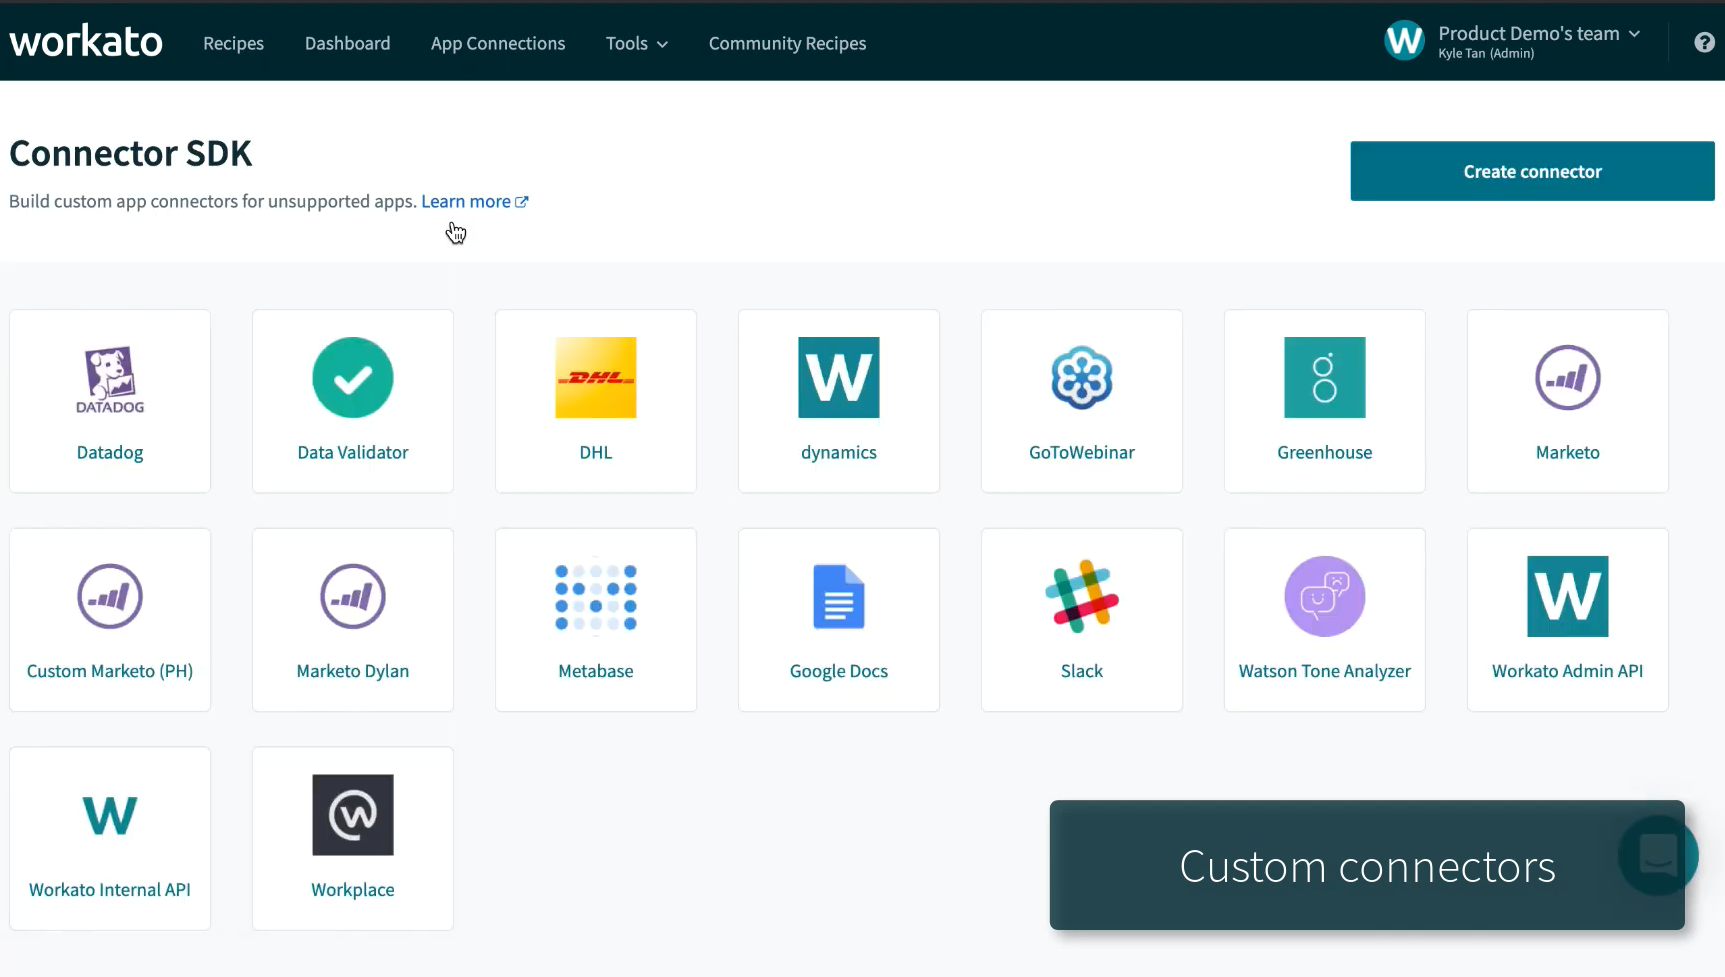Click the Marketo Dylan label
Screen dimensions: 1725x977
coord(353,671)
